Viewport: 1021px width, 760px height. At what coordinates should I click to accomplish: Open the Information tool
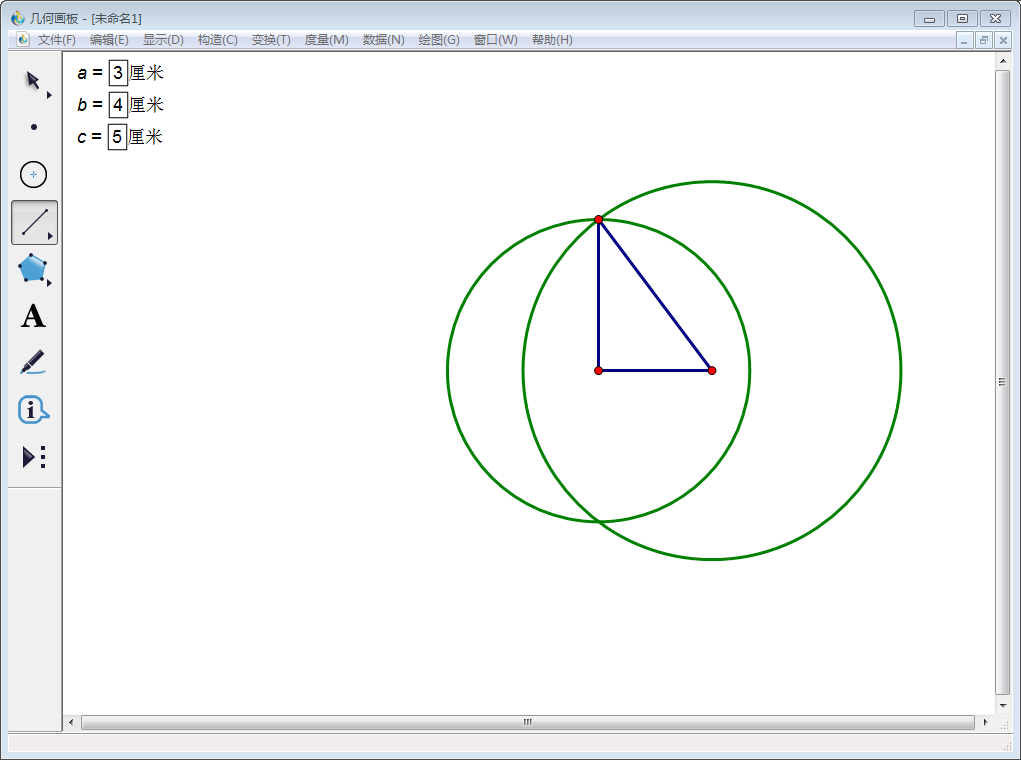(33, 410)
